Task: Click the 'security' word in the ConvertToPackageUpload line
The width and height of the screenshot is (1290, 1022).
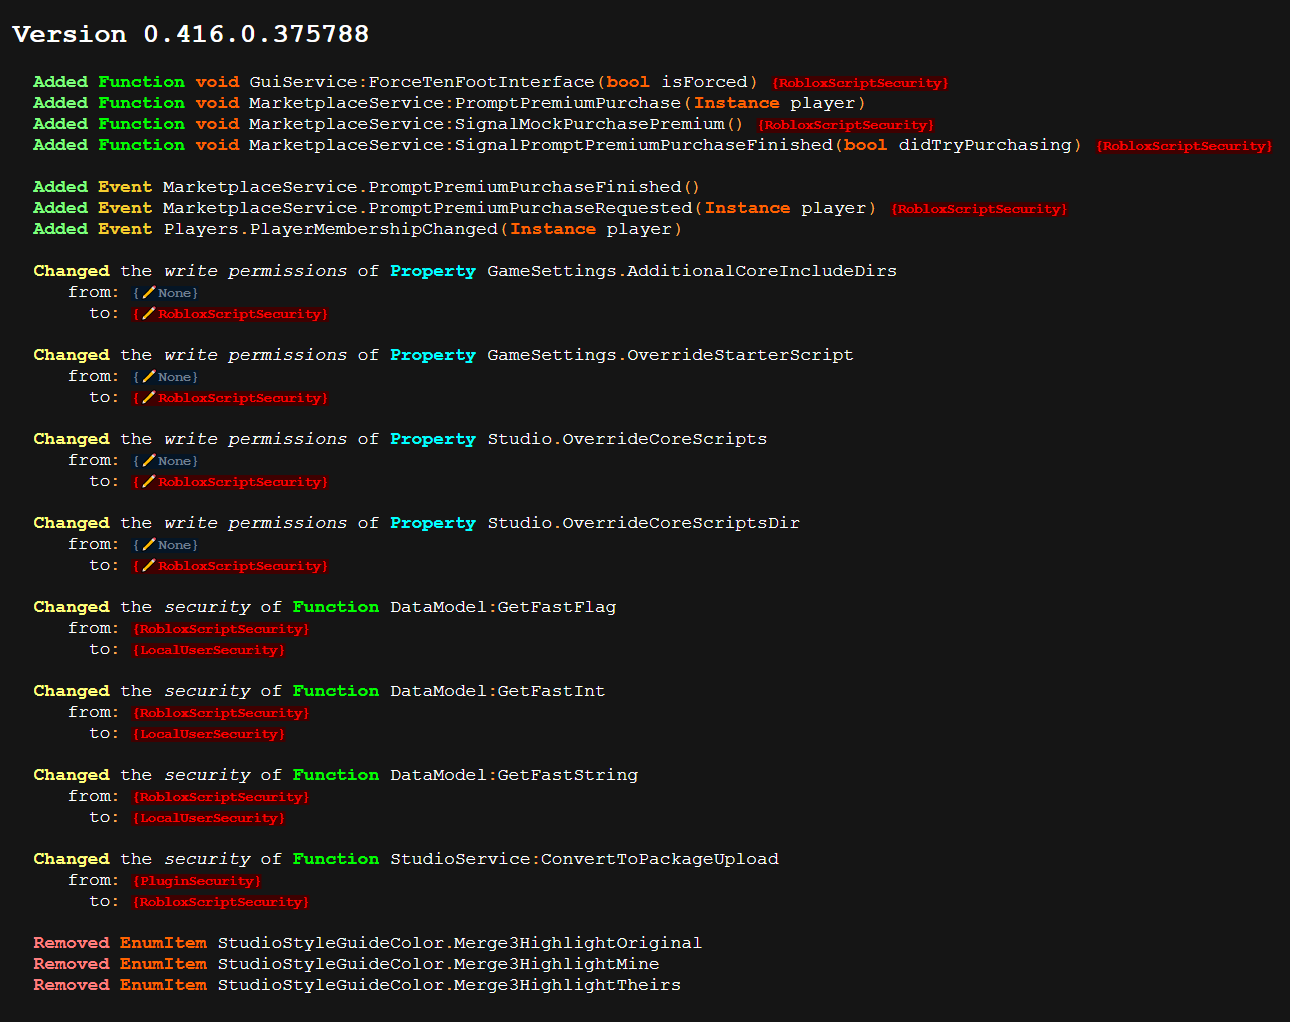Action: point(207,859)
